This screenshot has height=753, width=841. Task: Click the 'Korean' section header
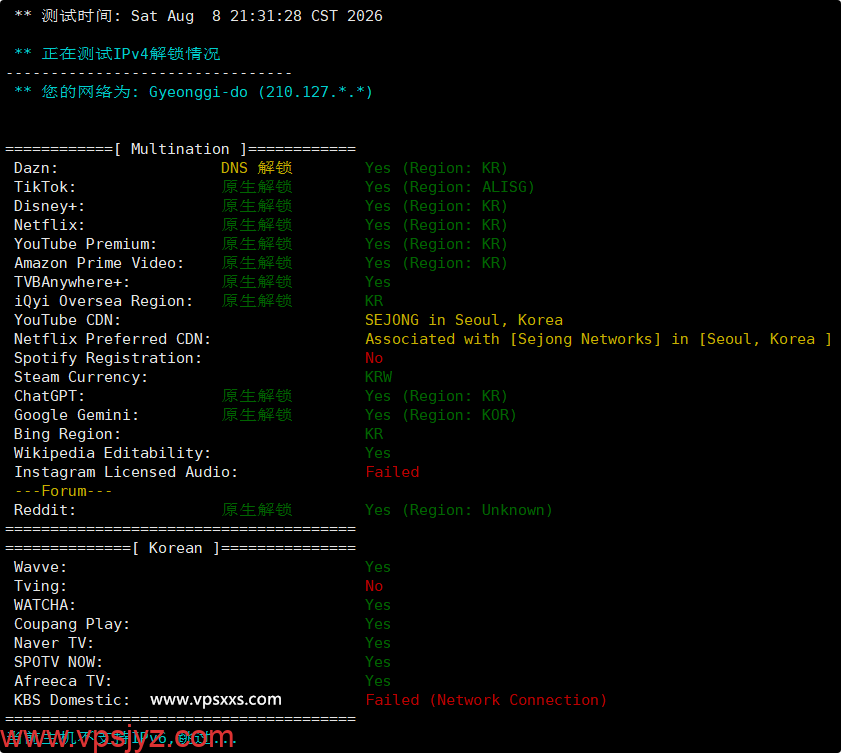(175, 548)
